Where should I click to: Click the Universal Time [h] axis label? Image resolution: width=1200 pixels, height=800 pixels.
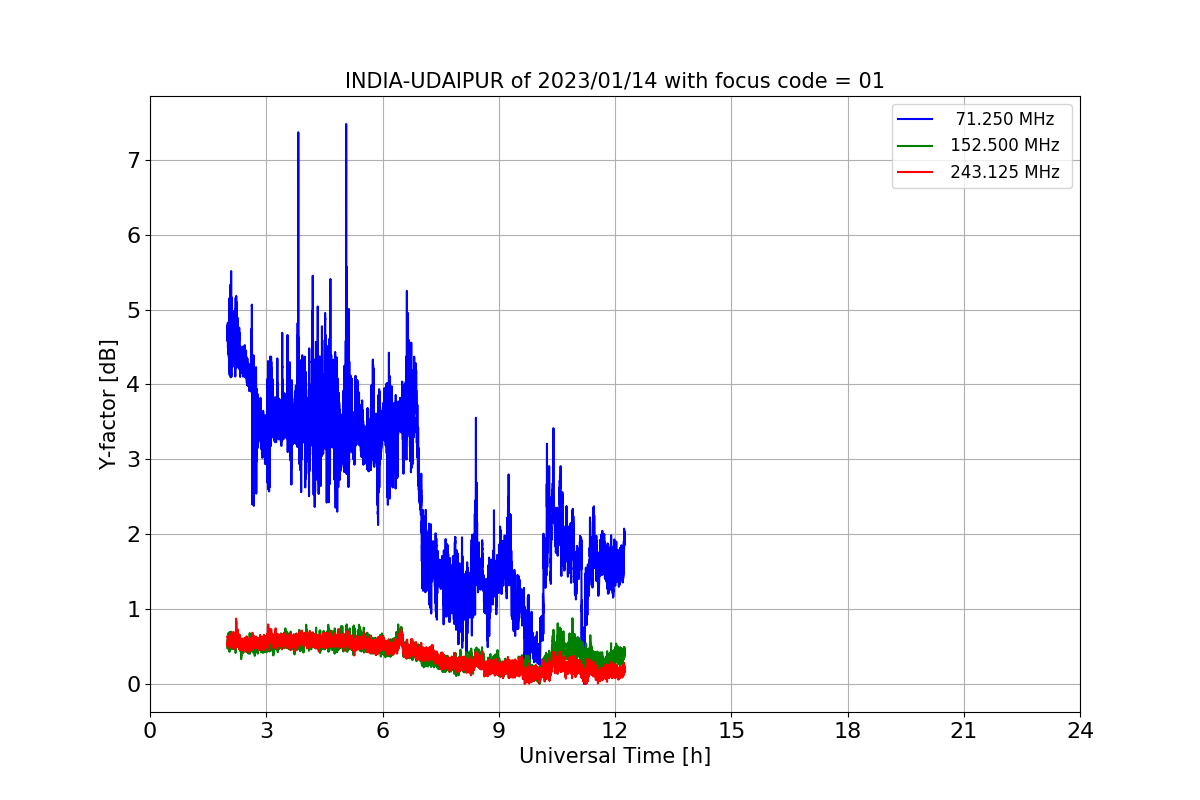click(x=614, y=756)
